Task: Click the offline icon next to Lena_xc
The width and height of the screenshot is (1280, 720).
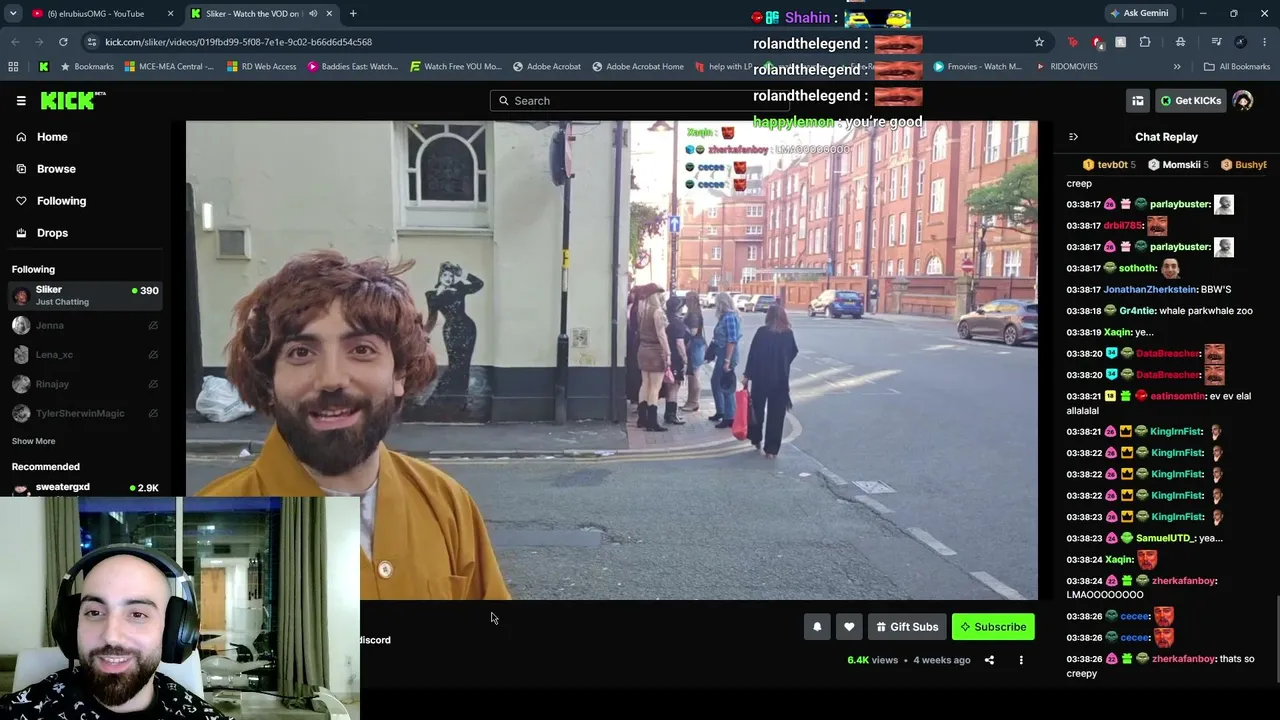Action: (x=153, y=354)
